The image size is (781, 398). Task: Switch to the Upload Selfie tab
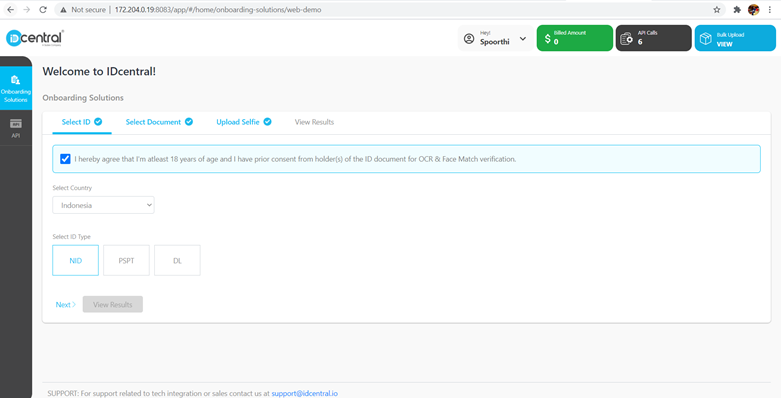(244, 122)
